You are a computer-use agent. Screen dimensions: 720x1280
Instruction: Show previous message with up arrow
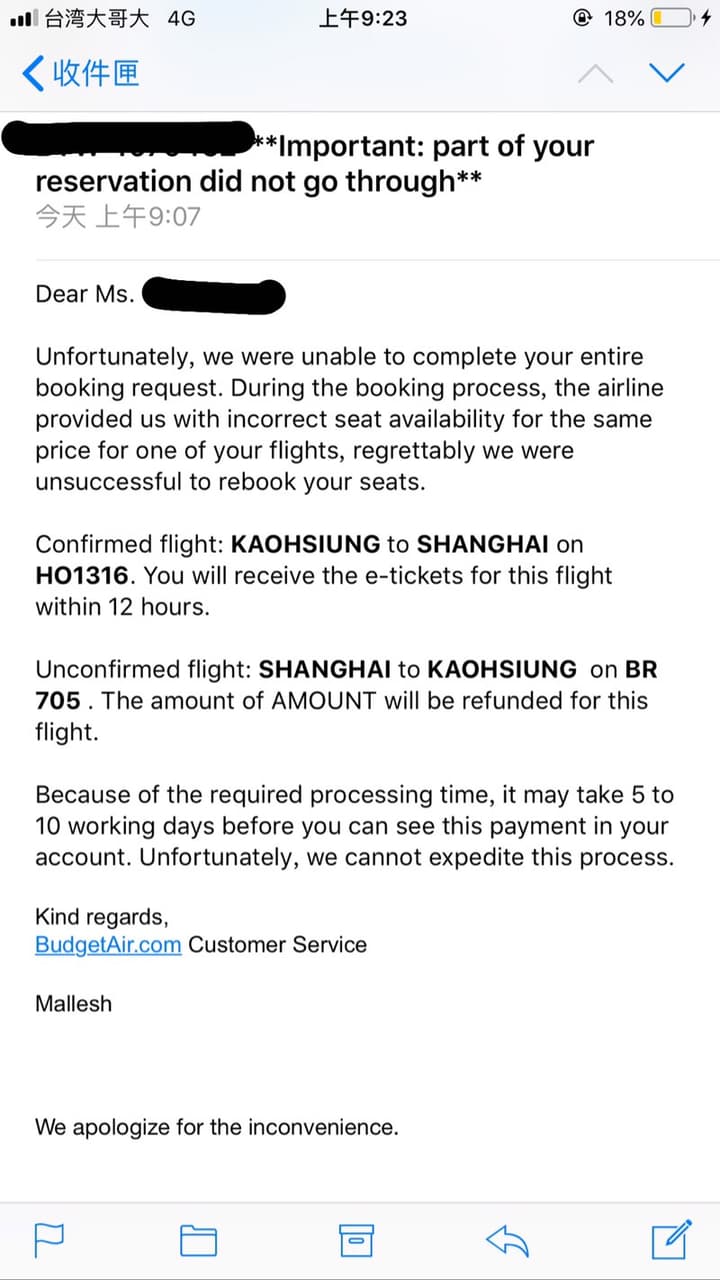click(x=596, y=73)
